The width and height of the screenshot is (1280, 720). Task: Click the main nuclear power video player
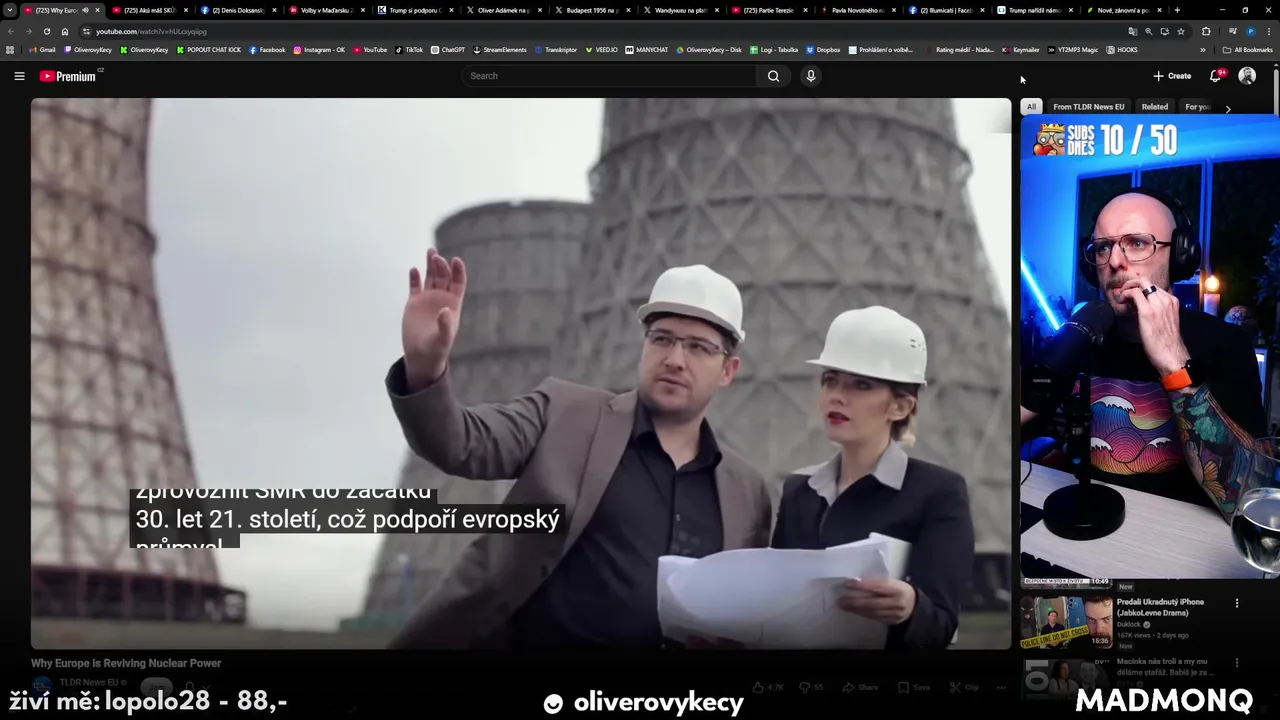tap(521, 374)
